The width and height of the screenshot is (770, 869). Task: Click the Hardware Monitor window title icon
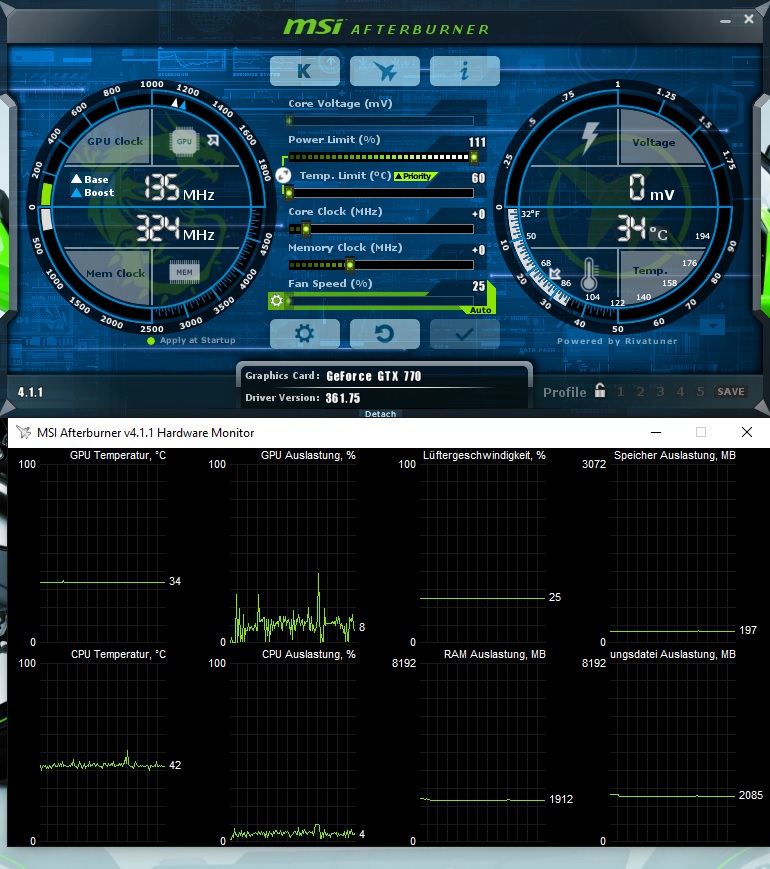point(23,432)
